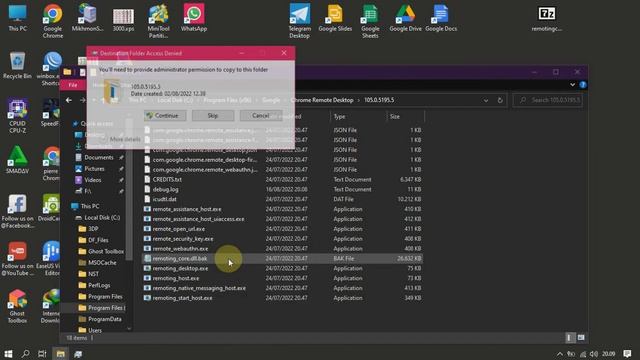Open PerfLogs folder in tree
Screen dimensions: 640x360
click(99, 285)
